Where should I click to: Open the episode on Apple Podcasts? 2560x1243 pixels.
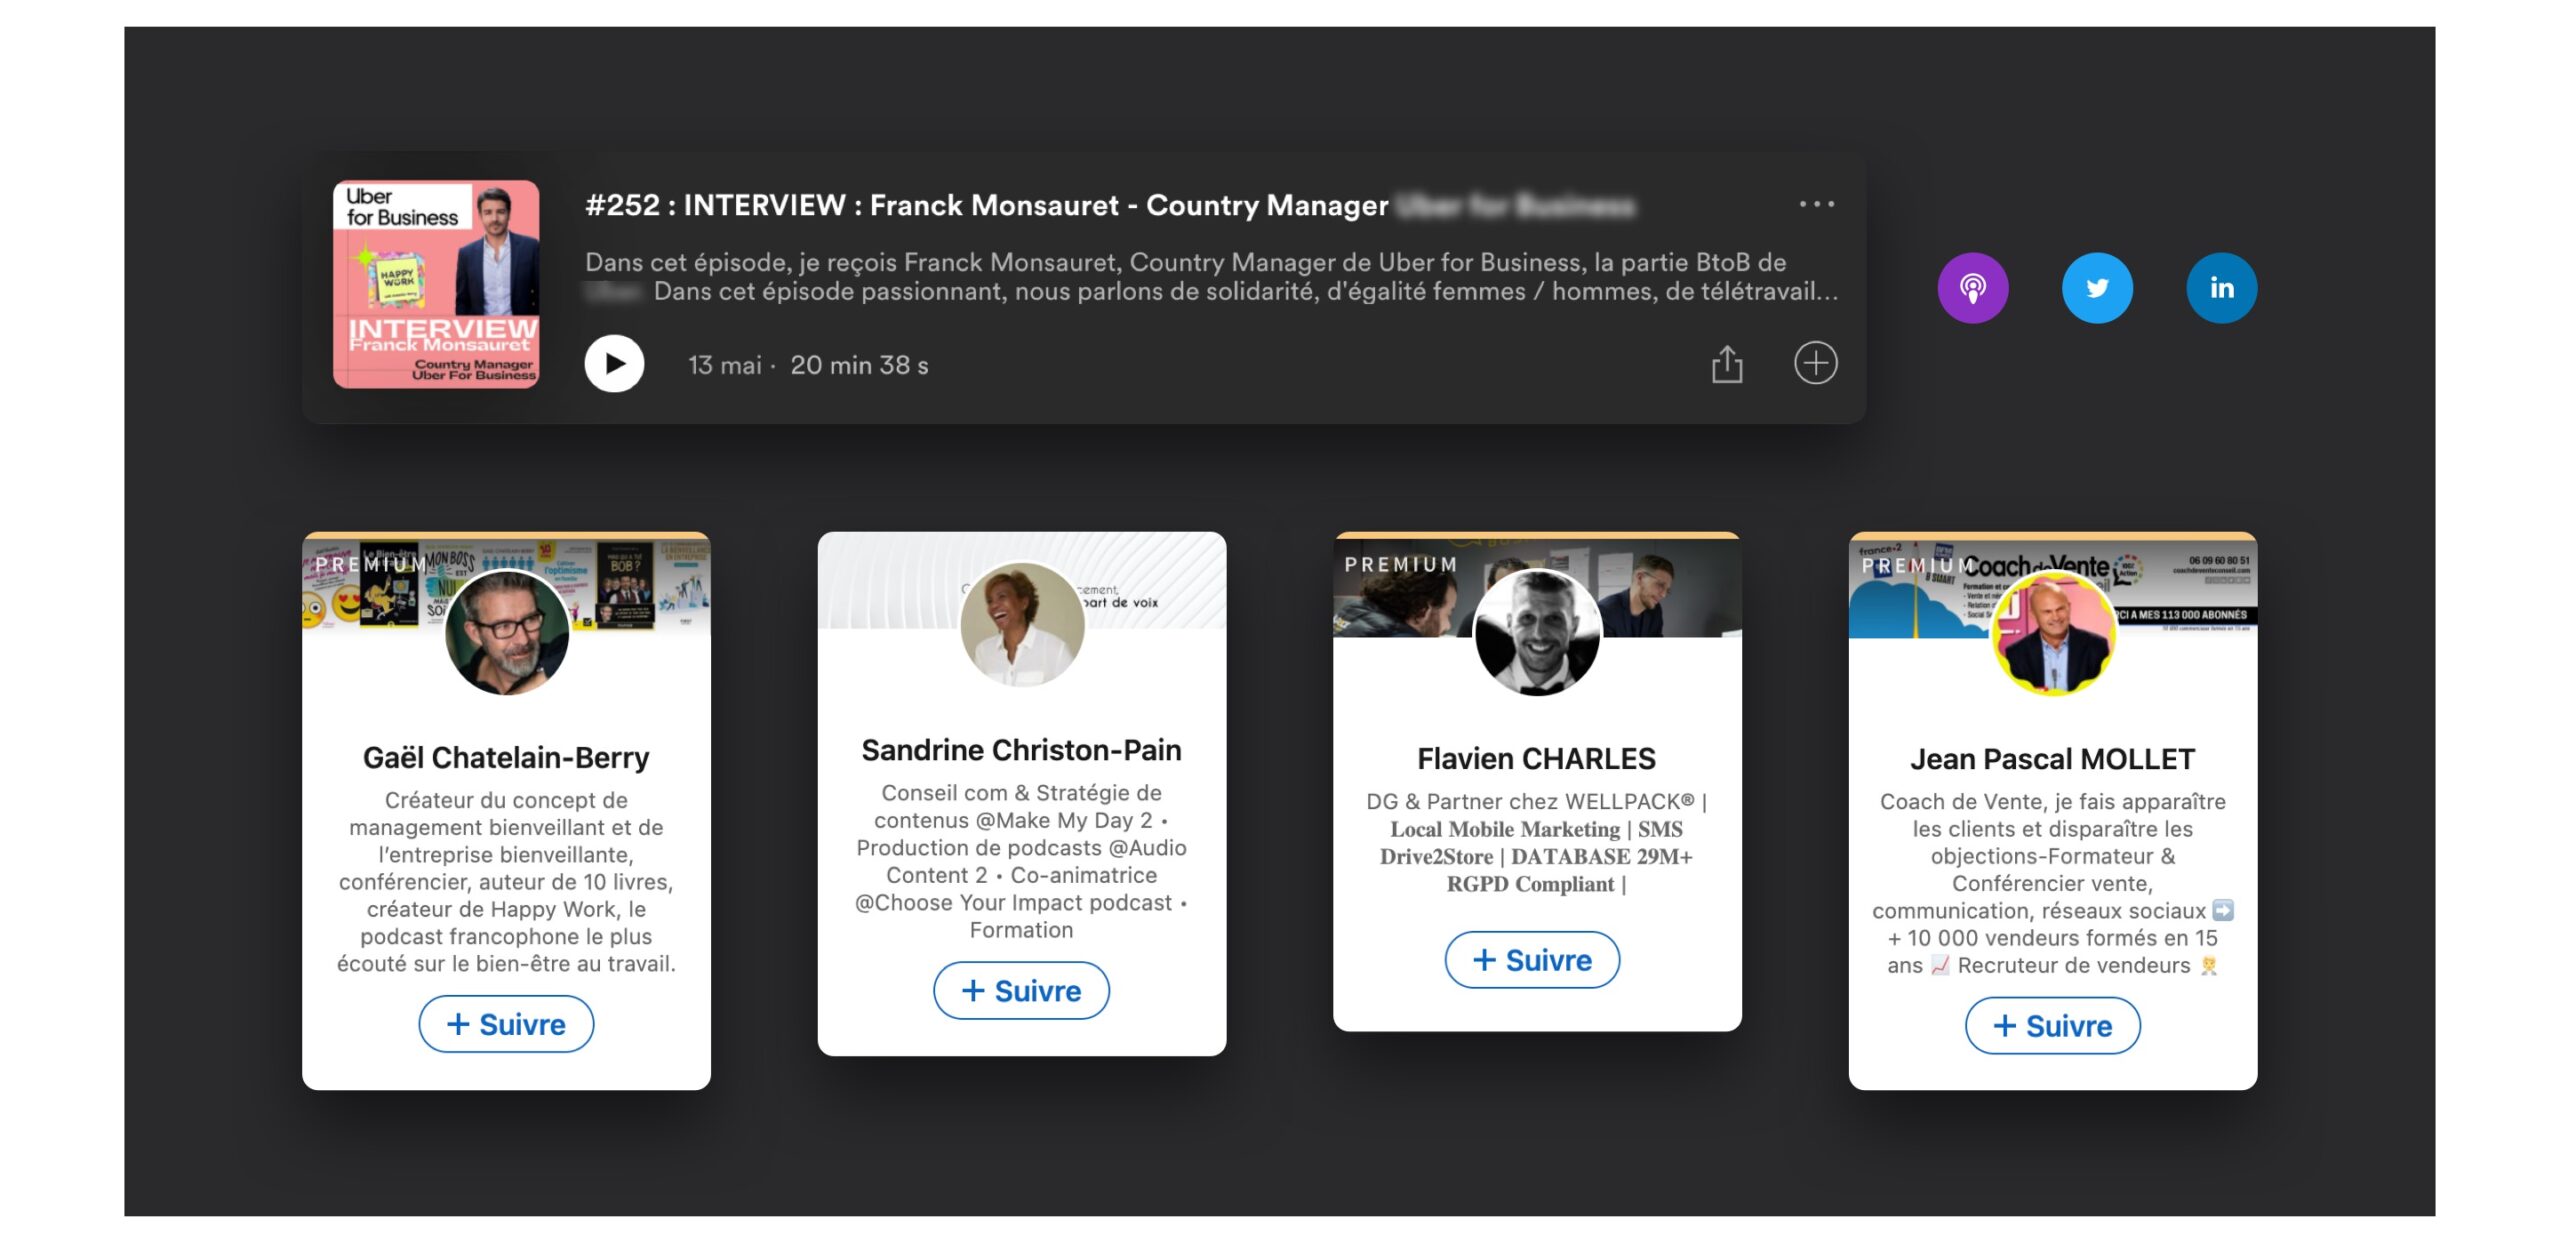click(x=1975, y=287)
